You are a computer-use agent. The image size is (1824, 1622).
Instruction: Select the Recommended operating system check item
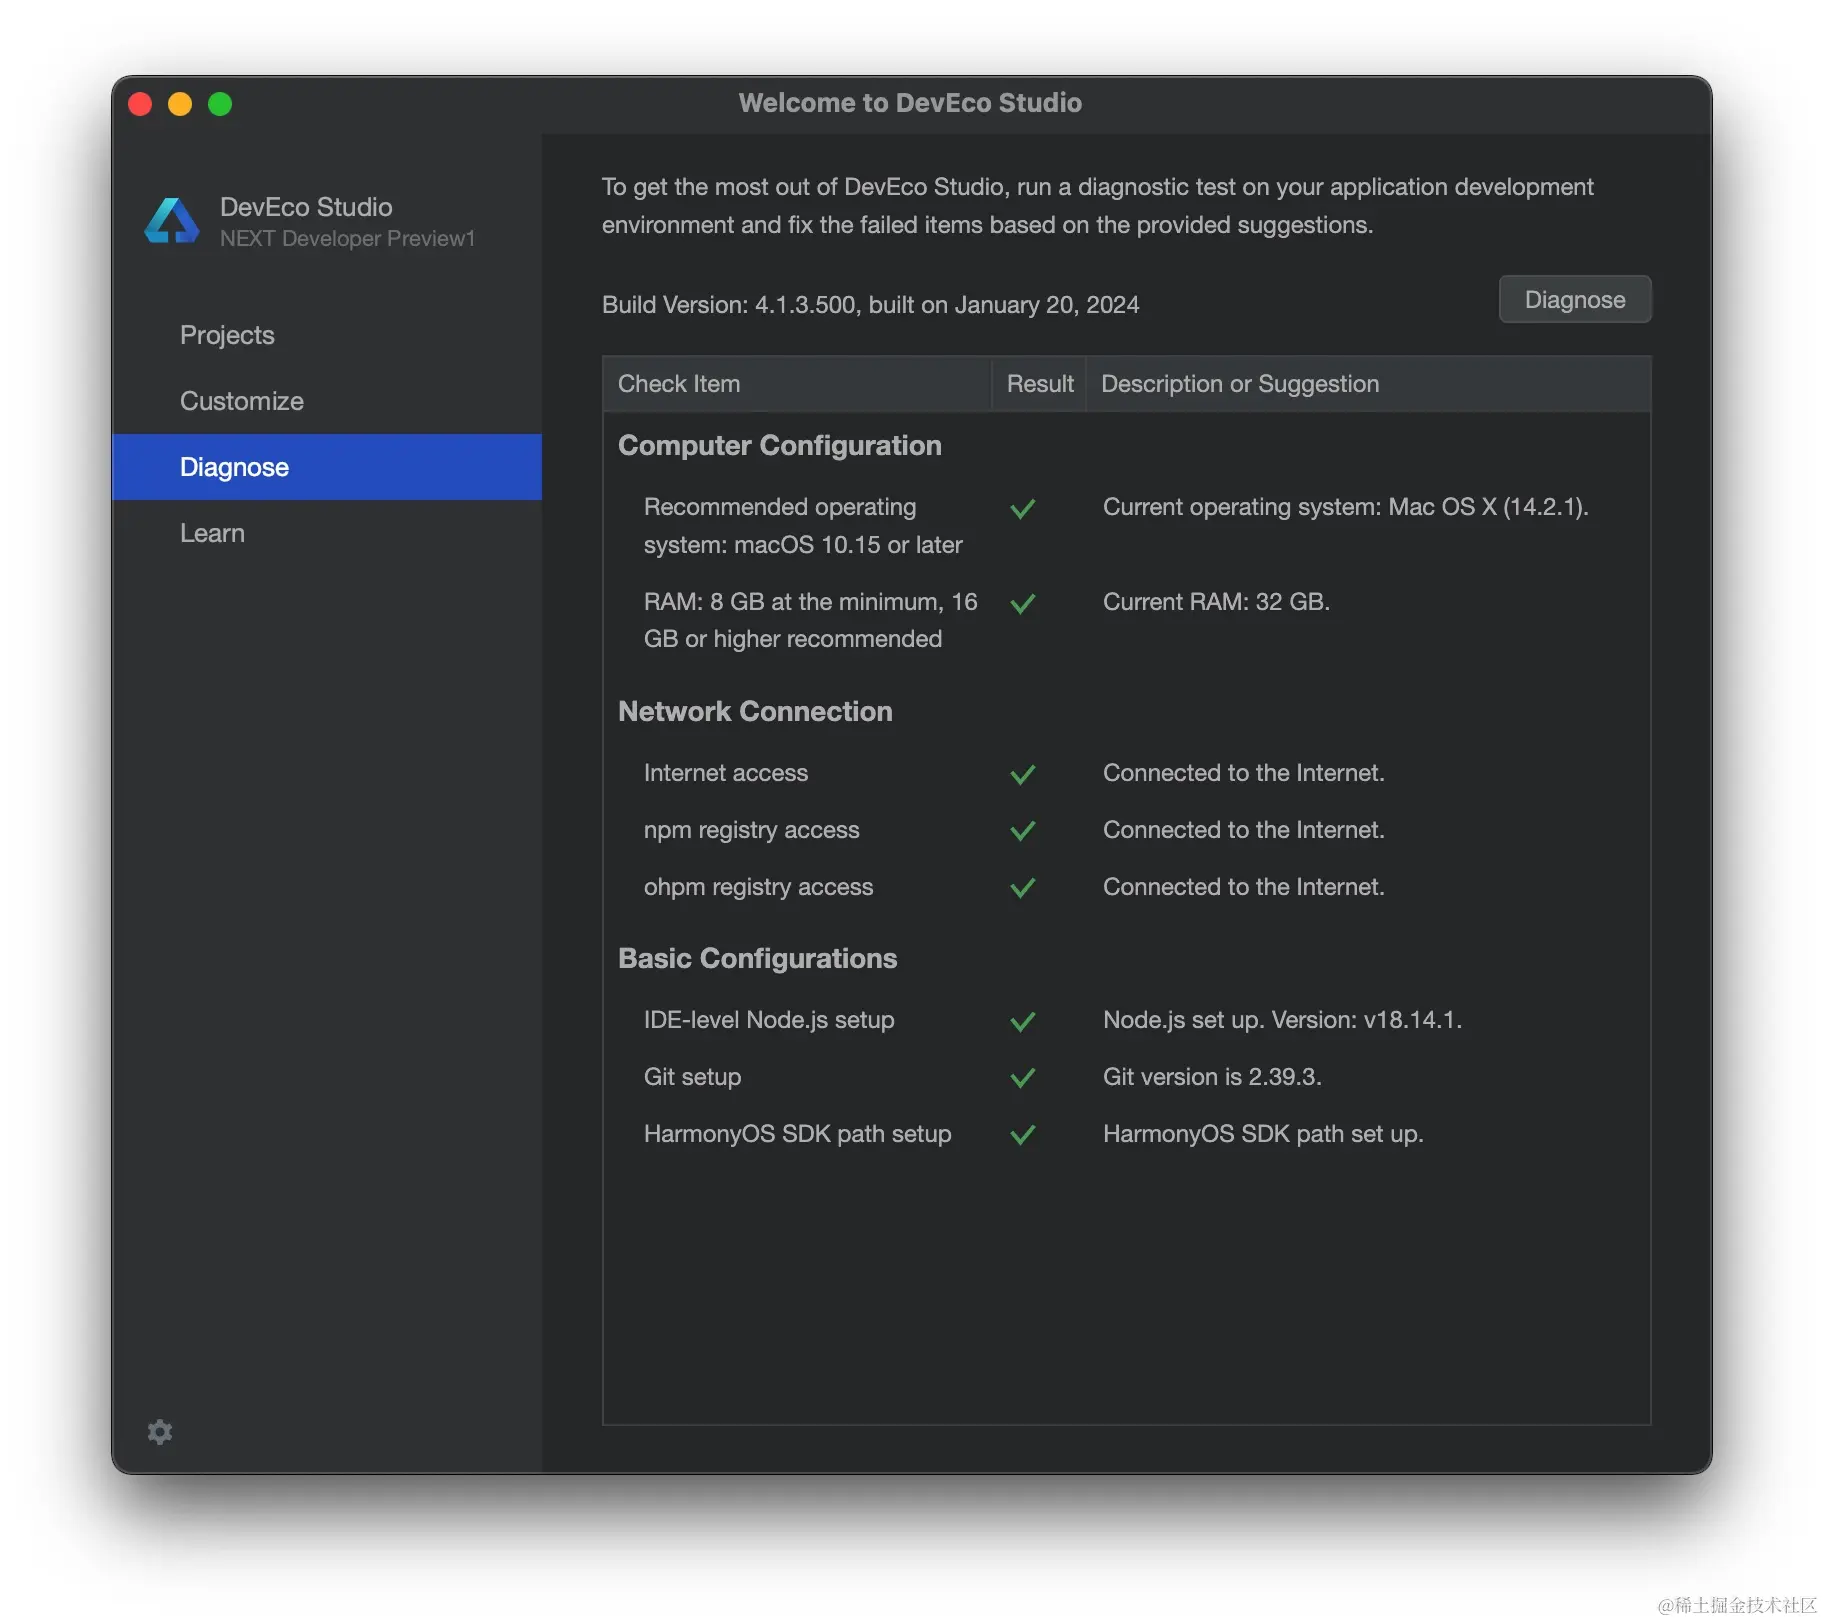click(x=803, y=526)
